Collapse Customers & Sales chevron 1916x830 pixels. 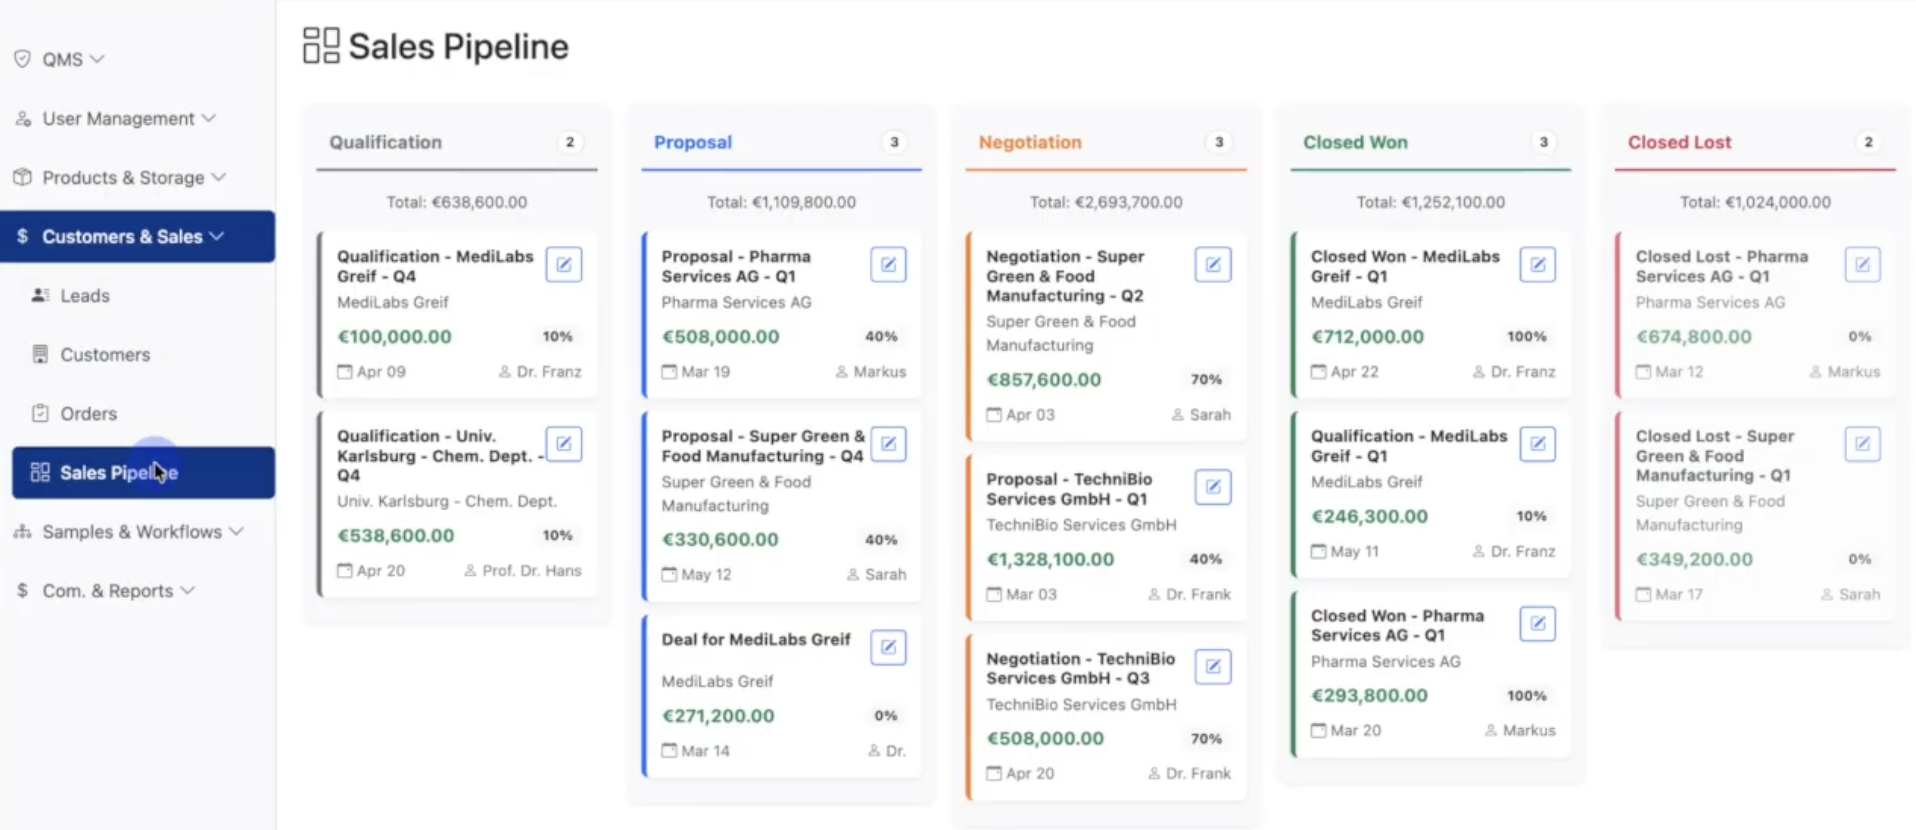[x=217, y=236]
